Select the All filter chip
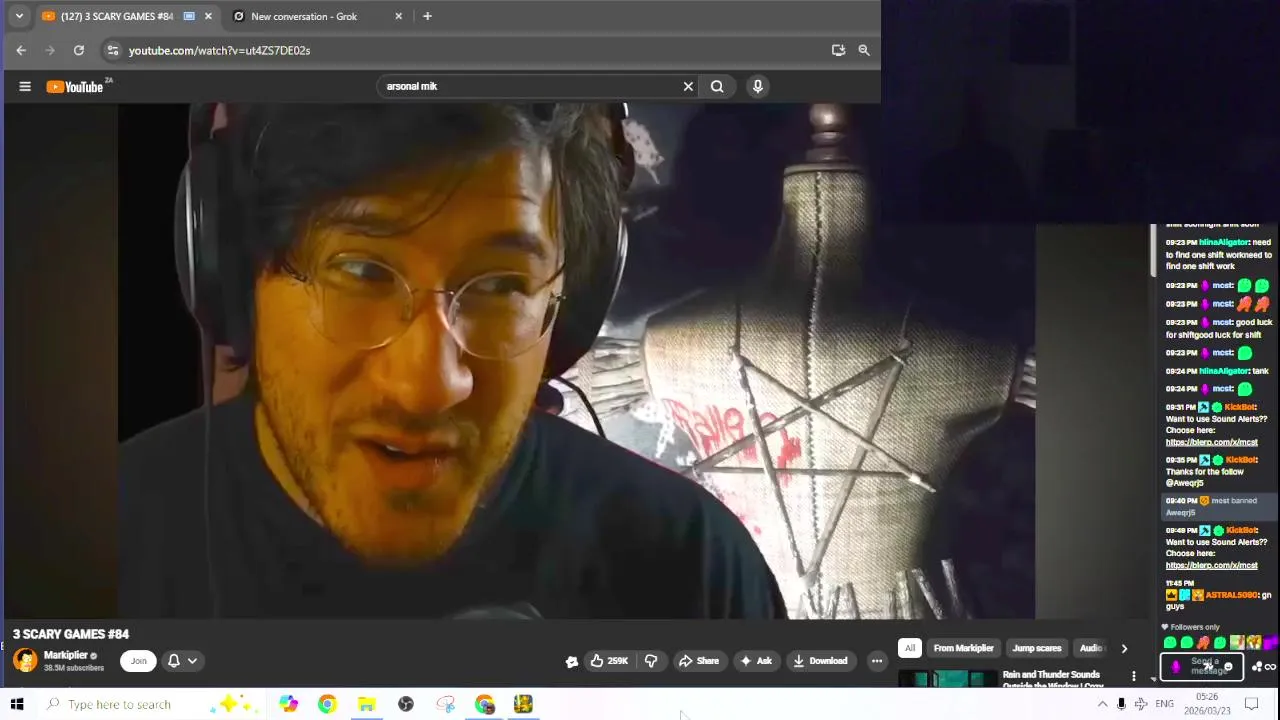This screenshot has width=1280, height=720. point(909,648)
